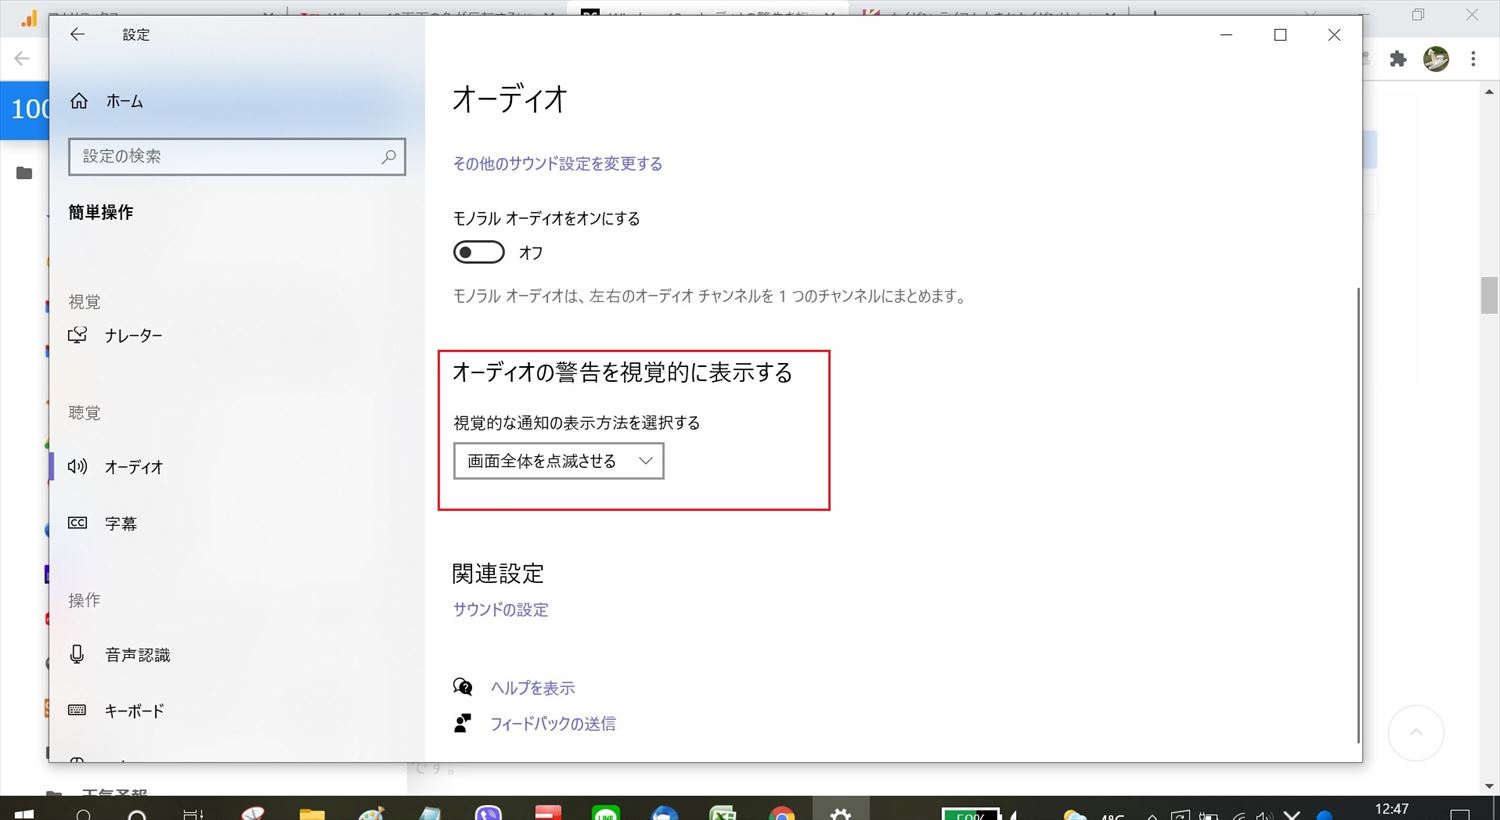Screen dimensions: 1500x820
Task: Click the back arrow in Settings
Action: coord(77,35)
